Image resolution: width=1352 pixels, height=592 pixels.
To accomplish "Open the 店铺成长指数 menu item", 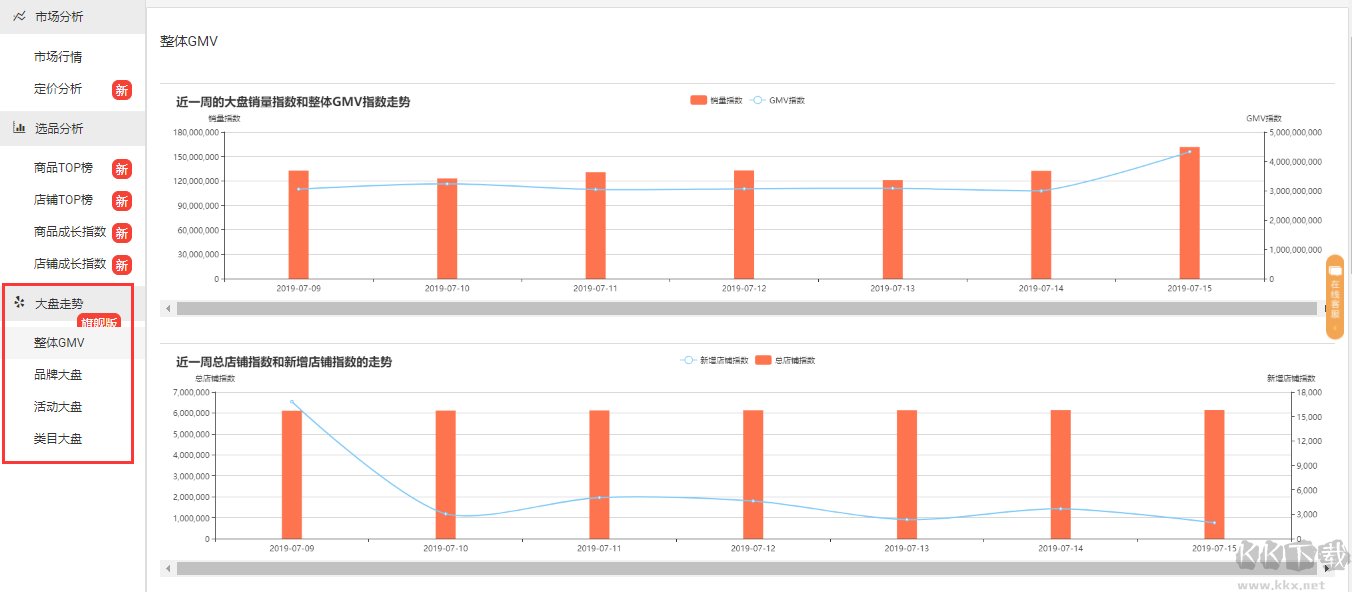I will (70, 264).
